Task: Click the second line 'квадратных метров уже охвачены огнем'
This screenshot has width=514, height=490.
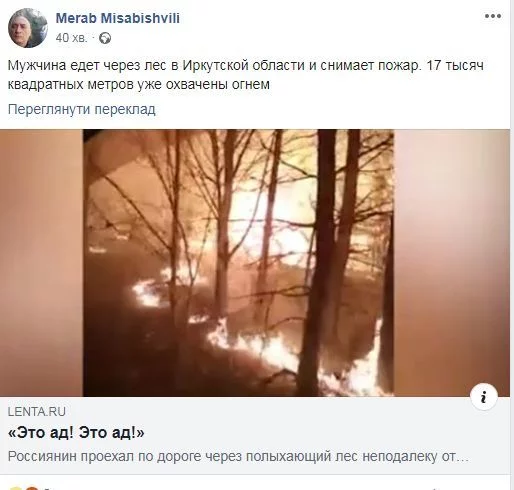Action: [139, 84]
